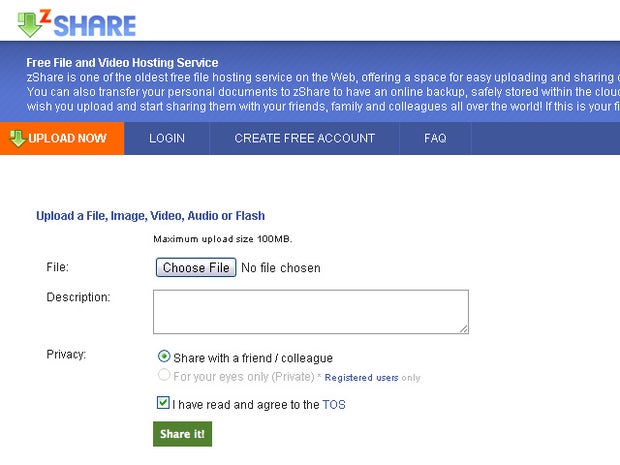Viewport: 620px width, 465px height.
Task: Open the TOS link
Action: click(334, 405)
